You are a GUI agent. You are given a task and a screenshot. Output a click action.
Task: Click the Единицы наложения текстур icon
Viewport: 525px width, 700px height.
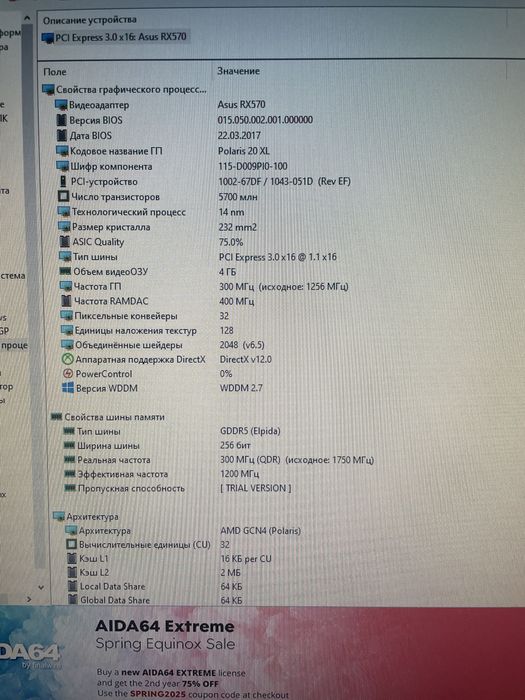coord(67,330)
